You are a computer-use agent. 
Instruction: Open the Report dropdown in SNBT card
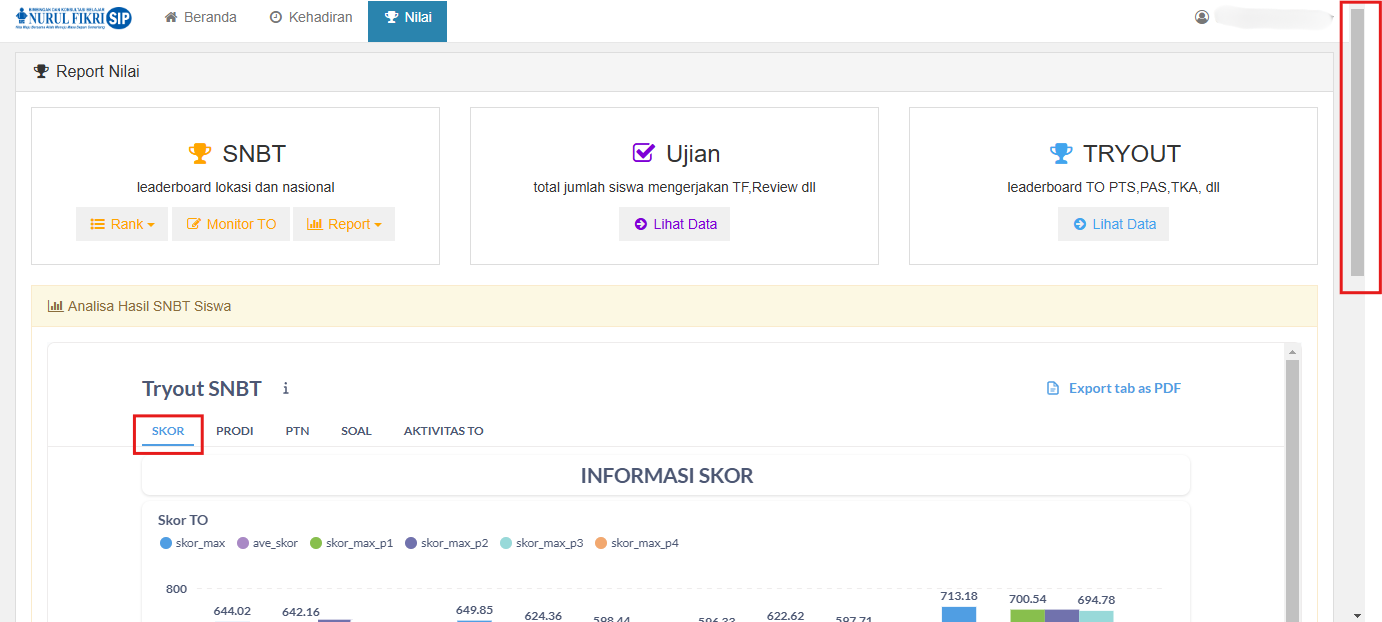click(343, 224)
